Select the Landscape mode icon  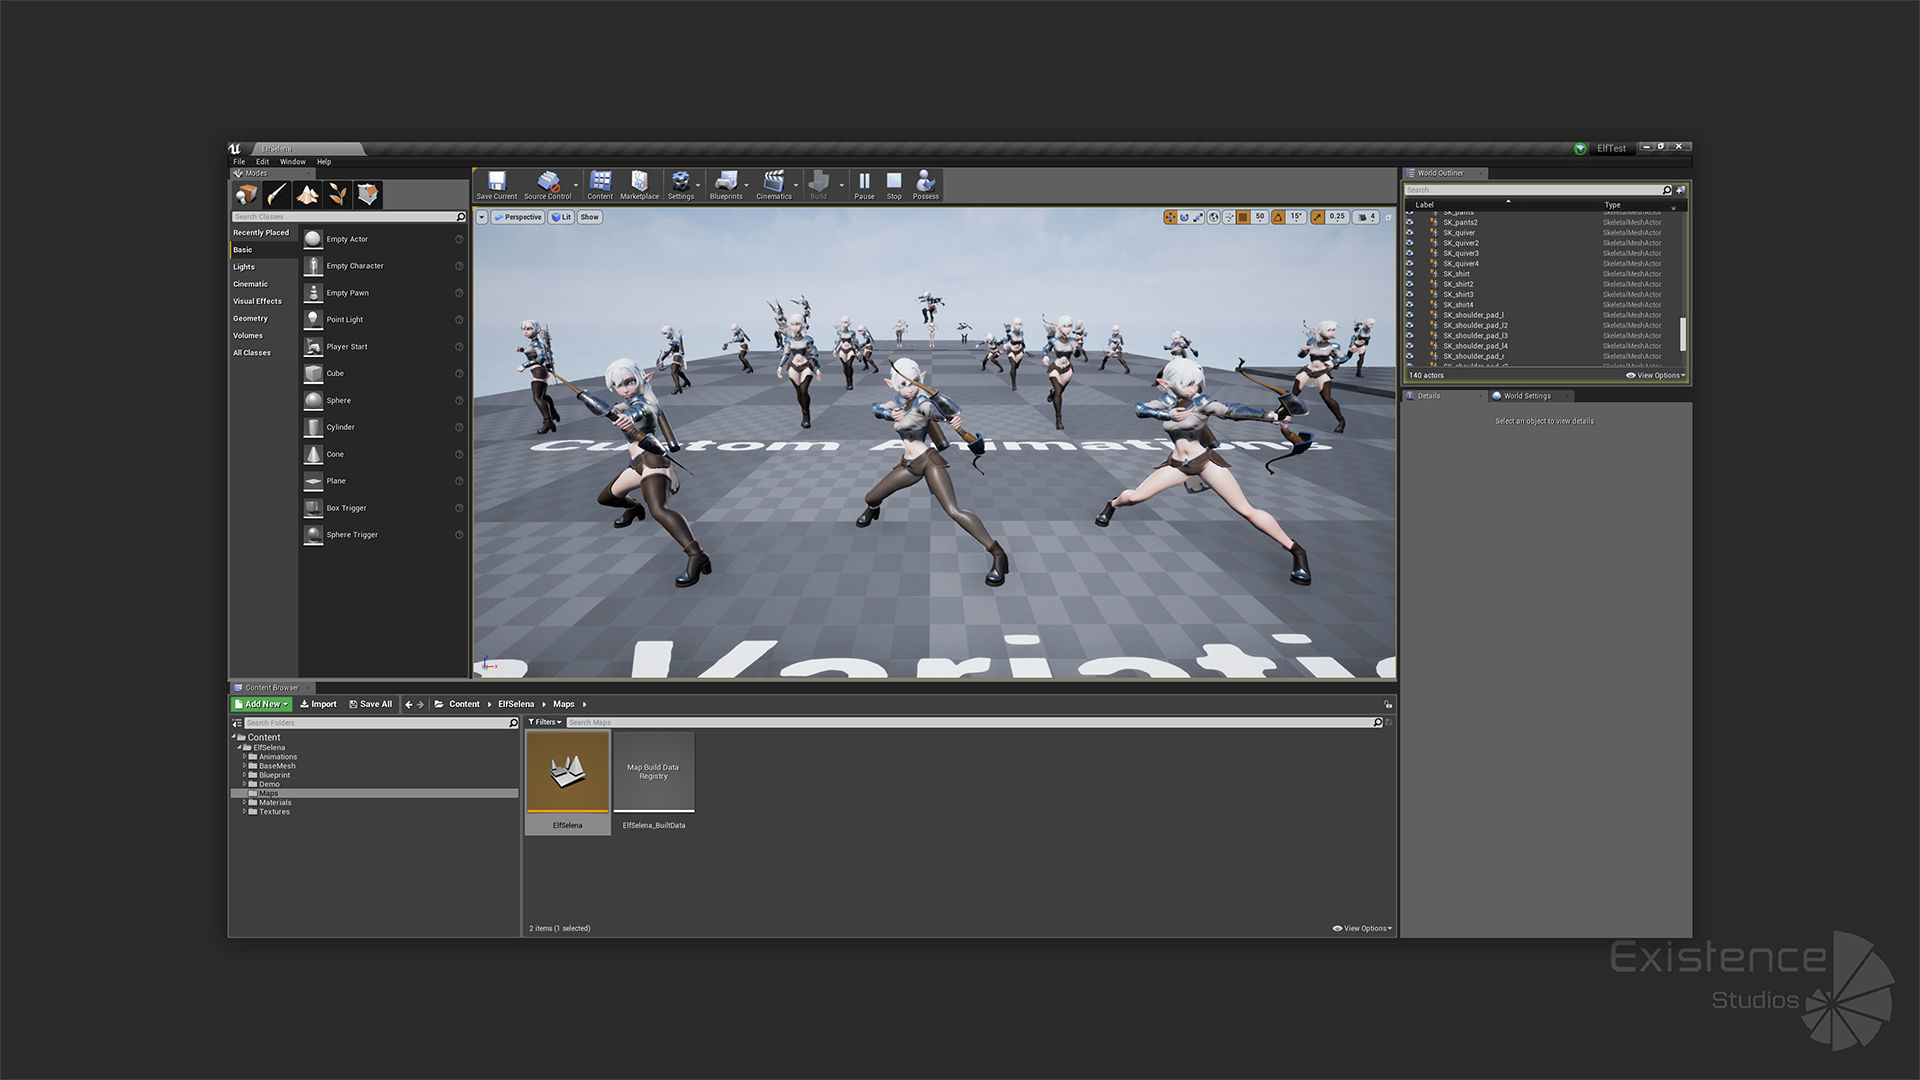point(307,194)
